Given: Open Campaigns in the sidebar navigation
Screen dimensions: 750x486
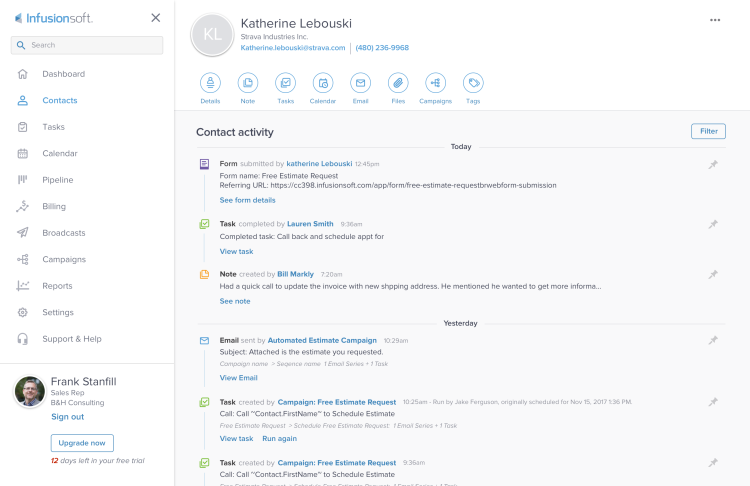Looking at the screenshot, I should 64,259.
